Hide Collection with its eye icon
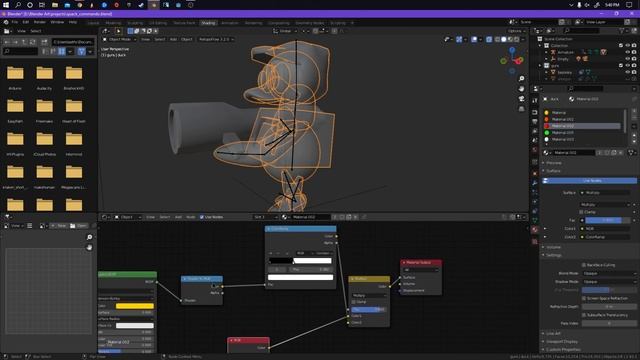 pyautogui.click(x=627, y=46)
